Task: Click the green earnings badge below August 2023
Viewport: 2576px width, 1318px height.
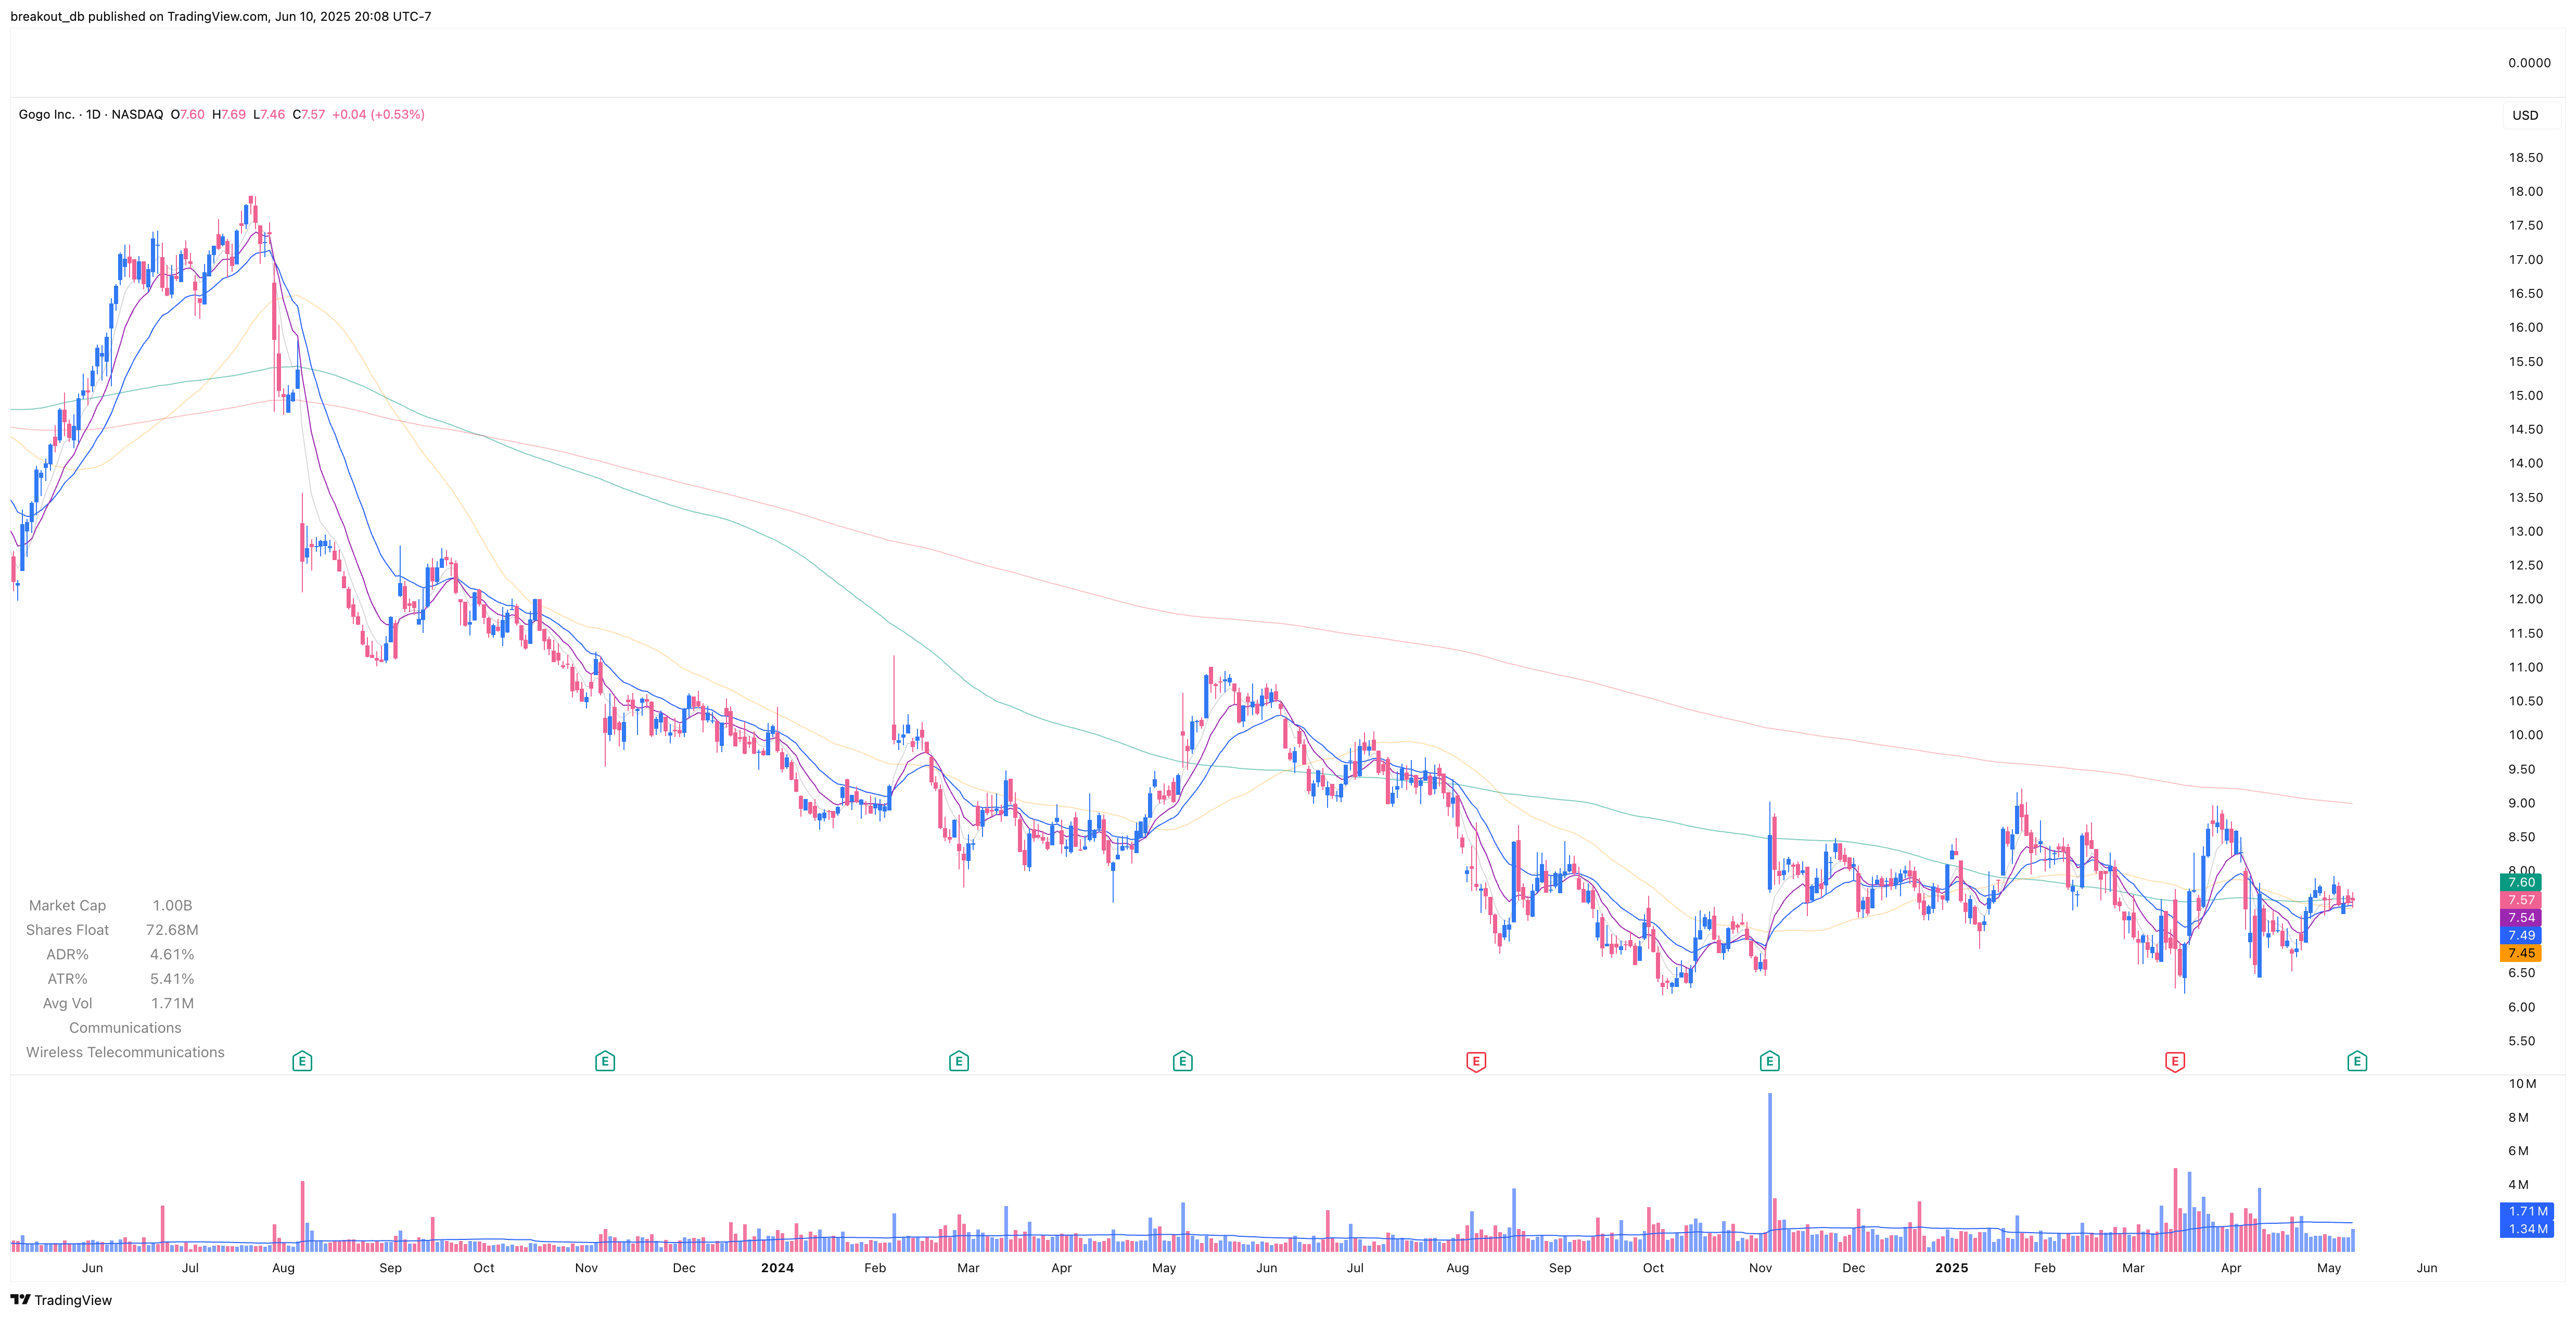Action: 302,1061
